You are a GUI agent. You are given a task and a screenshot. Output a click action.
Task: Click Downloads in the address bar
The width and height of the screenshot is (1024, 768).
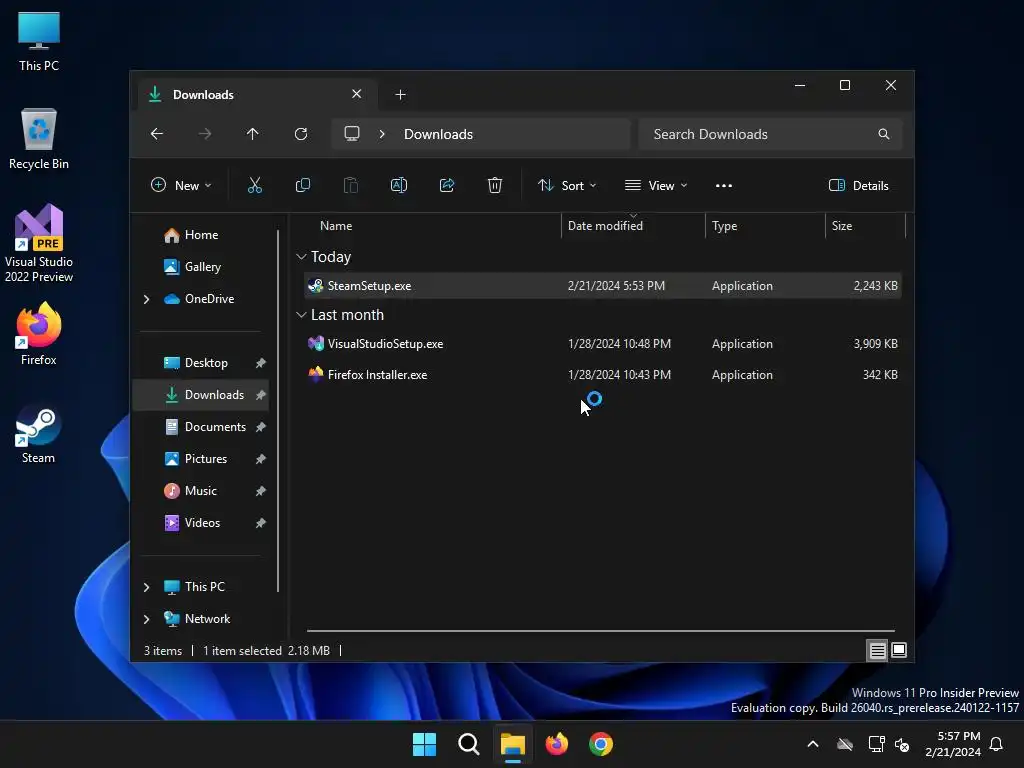pos(438,134)
